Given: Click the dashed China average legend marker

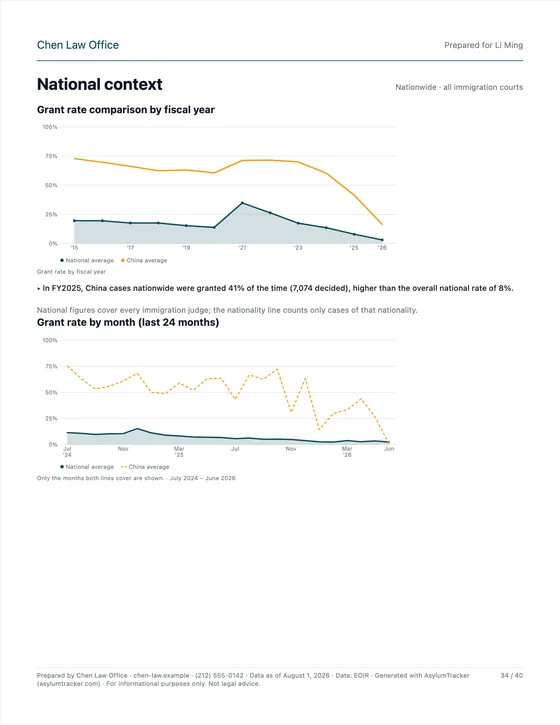Looking at the screenshot, I should point(123,467).
